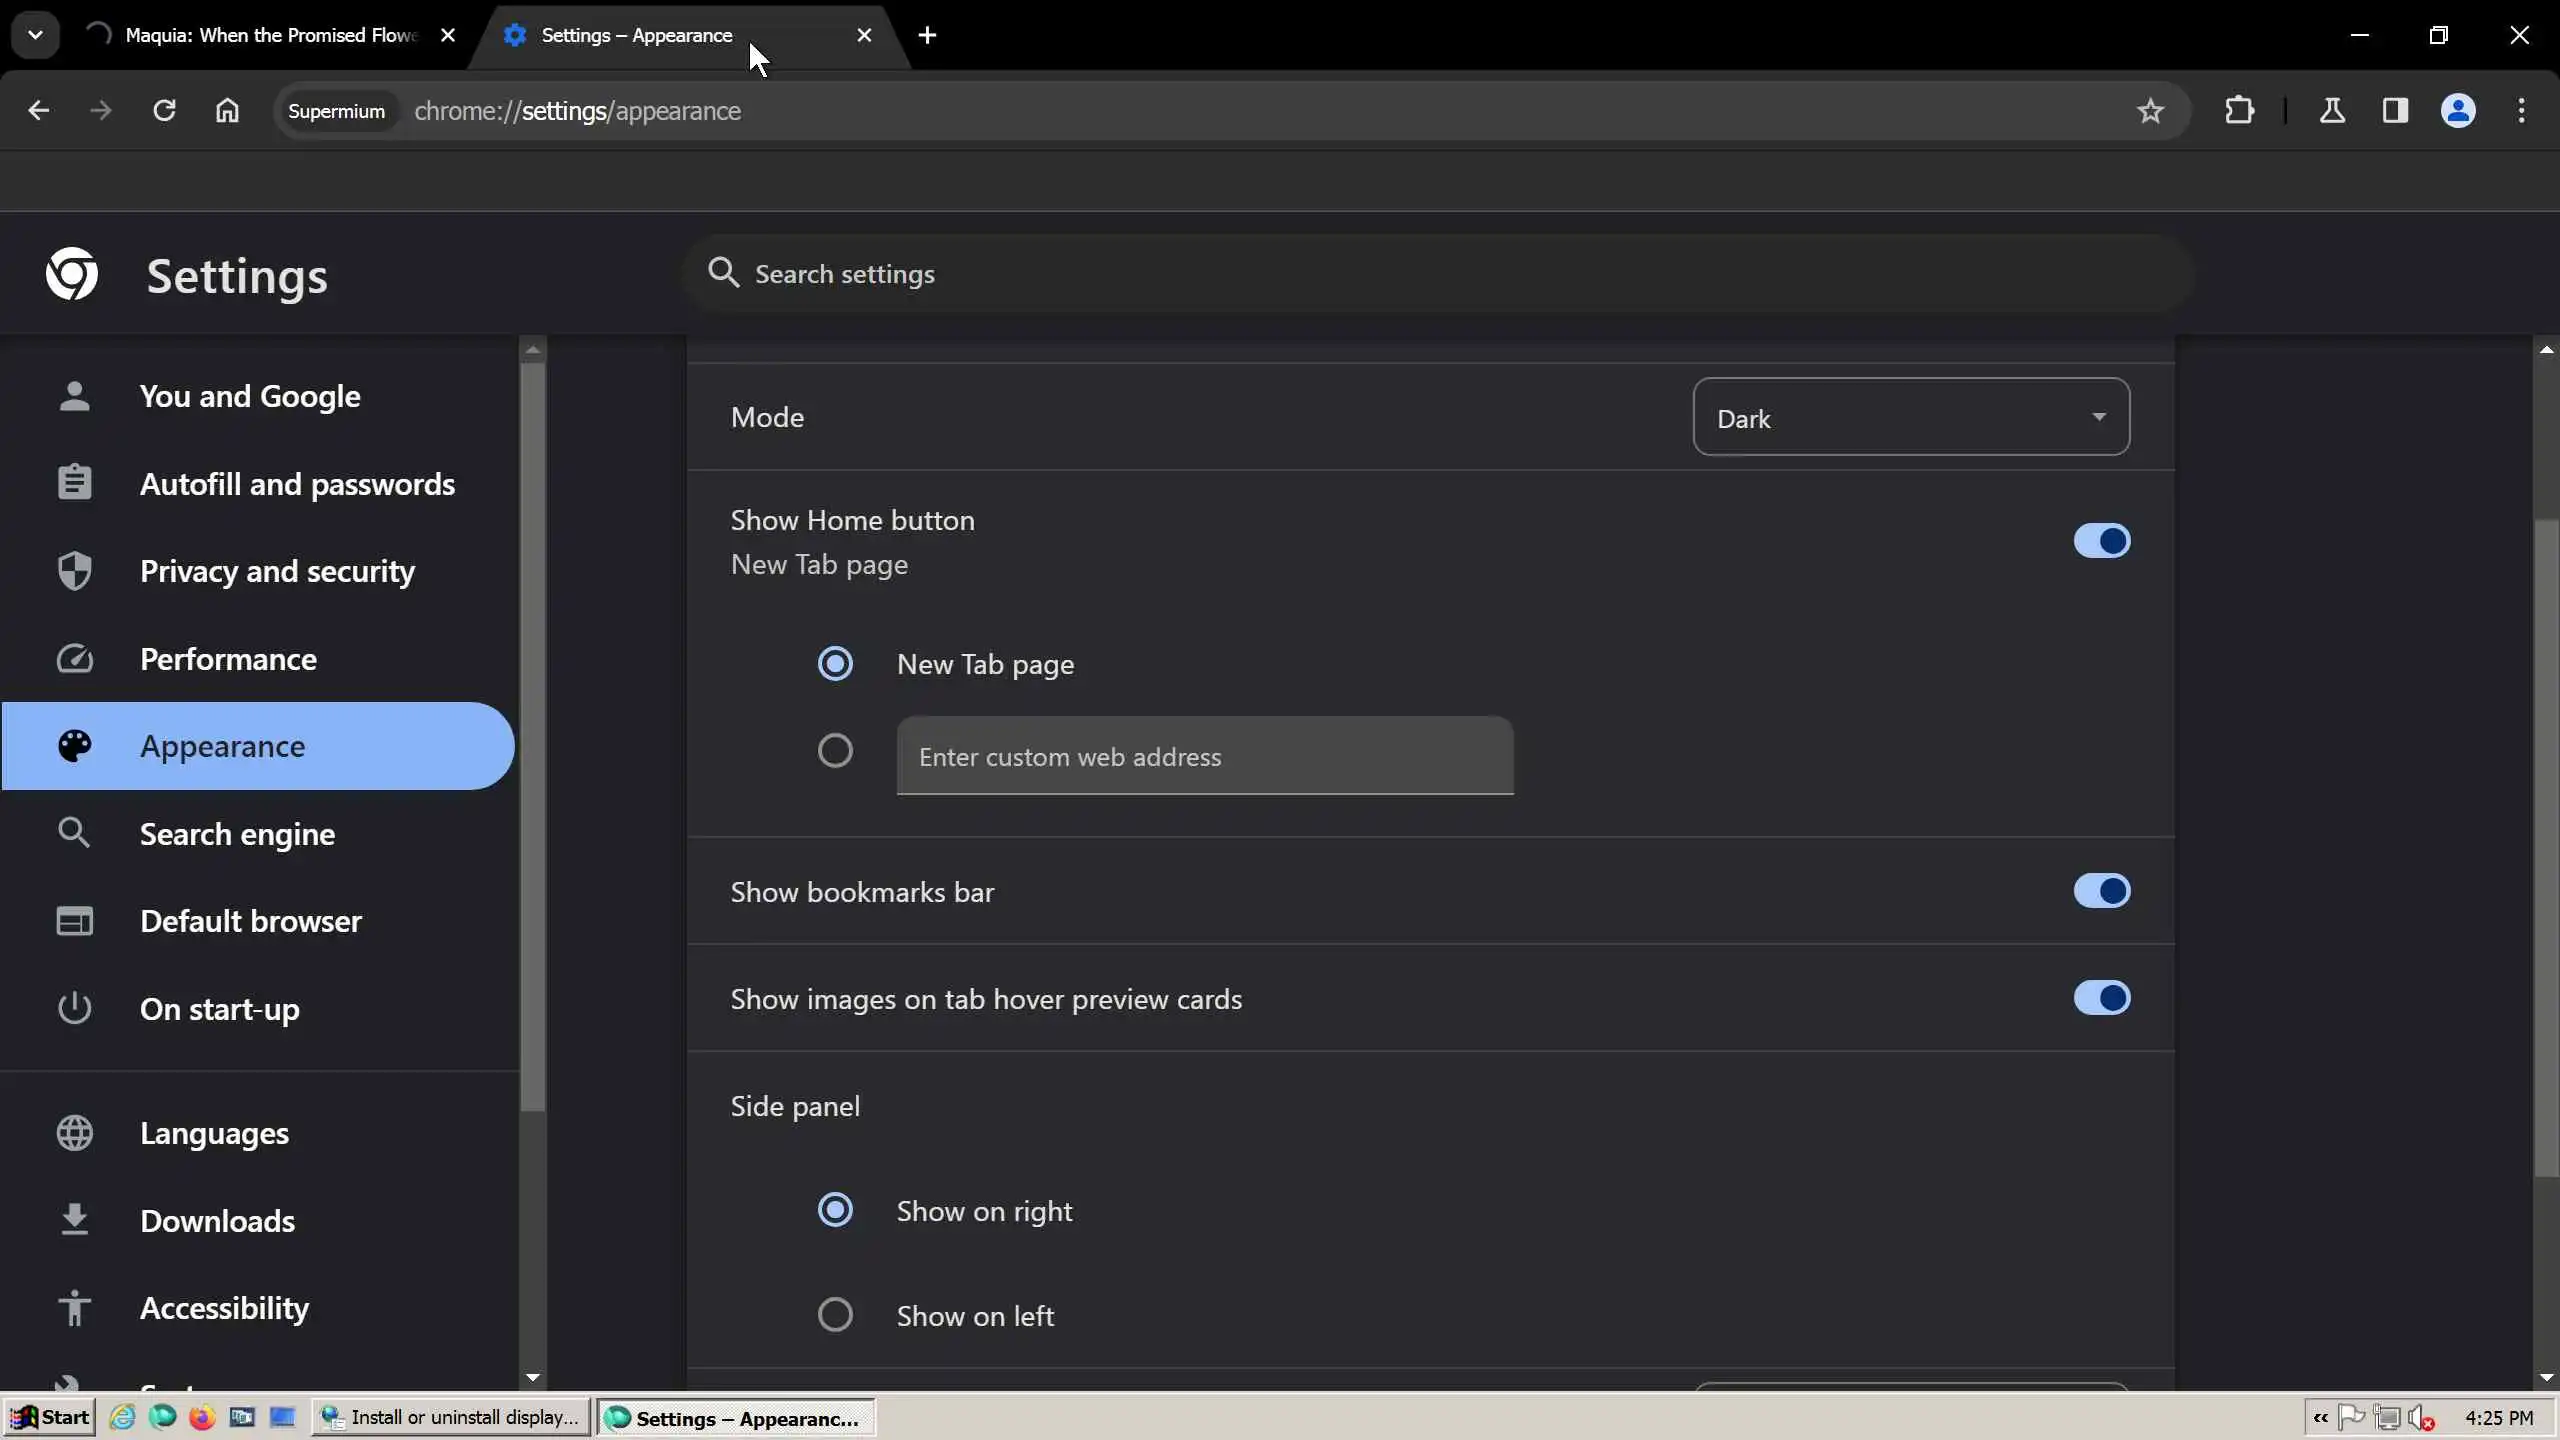2560x1440 pixels.
Task: Select the Show on left radio button
Action: [x=835, y=1314]
